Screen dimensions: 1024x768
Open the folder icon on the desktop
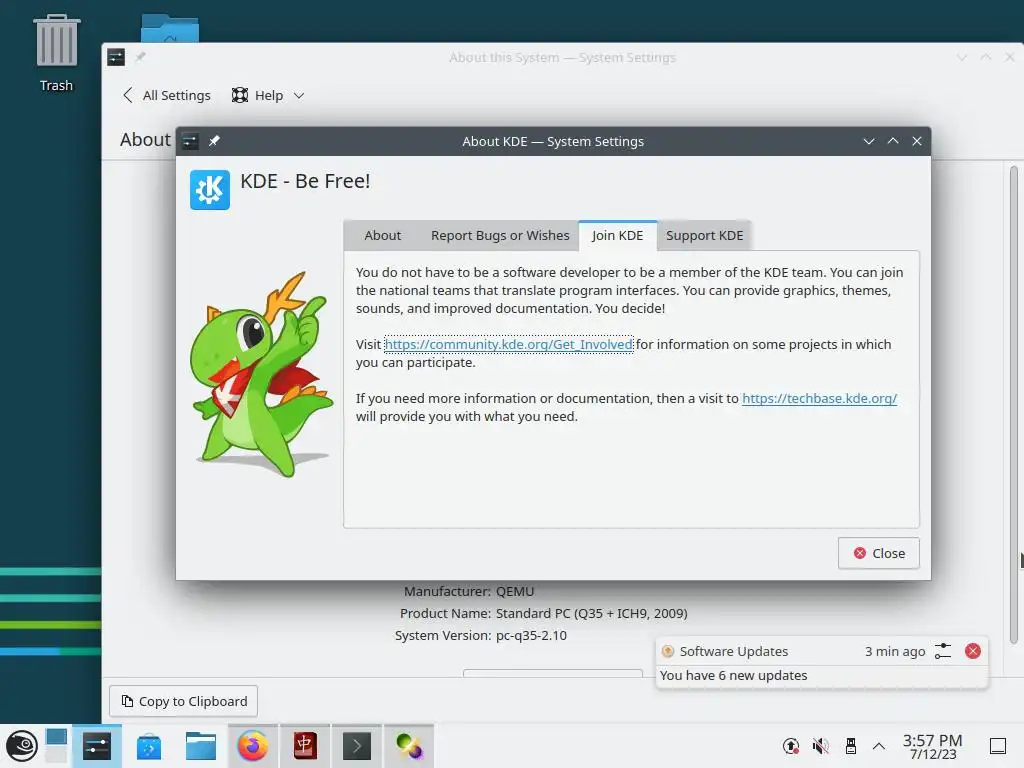170,29
